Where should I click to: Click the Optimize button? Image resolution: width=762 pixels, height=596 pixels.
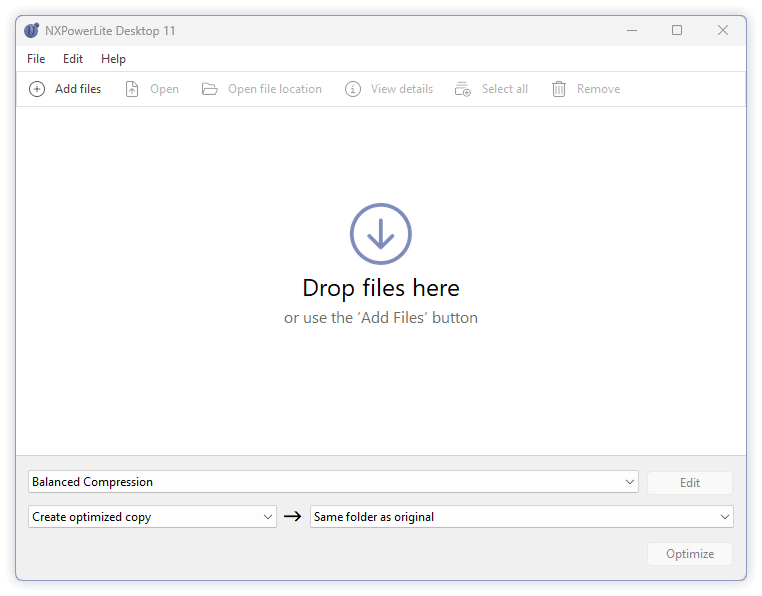(x=690, y=554)
